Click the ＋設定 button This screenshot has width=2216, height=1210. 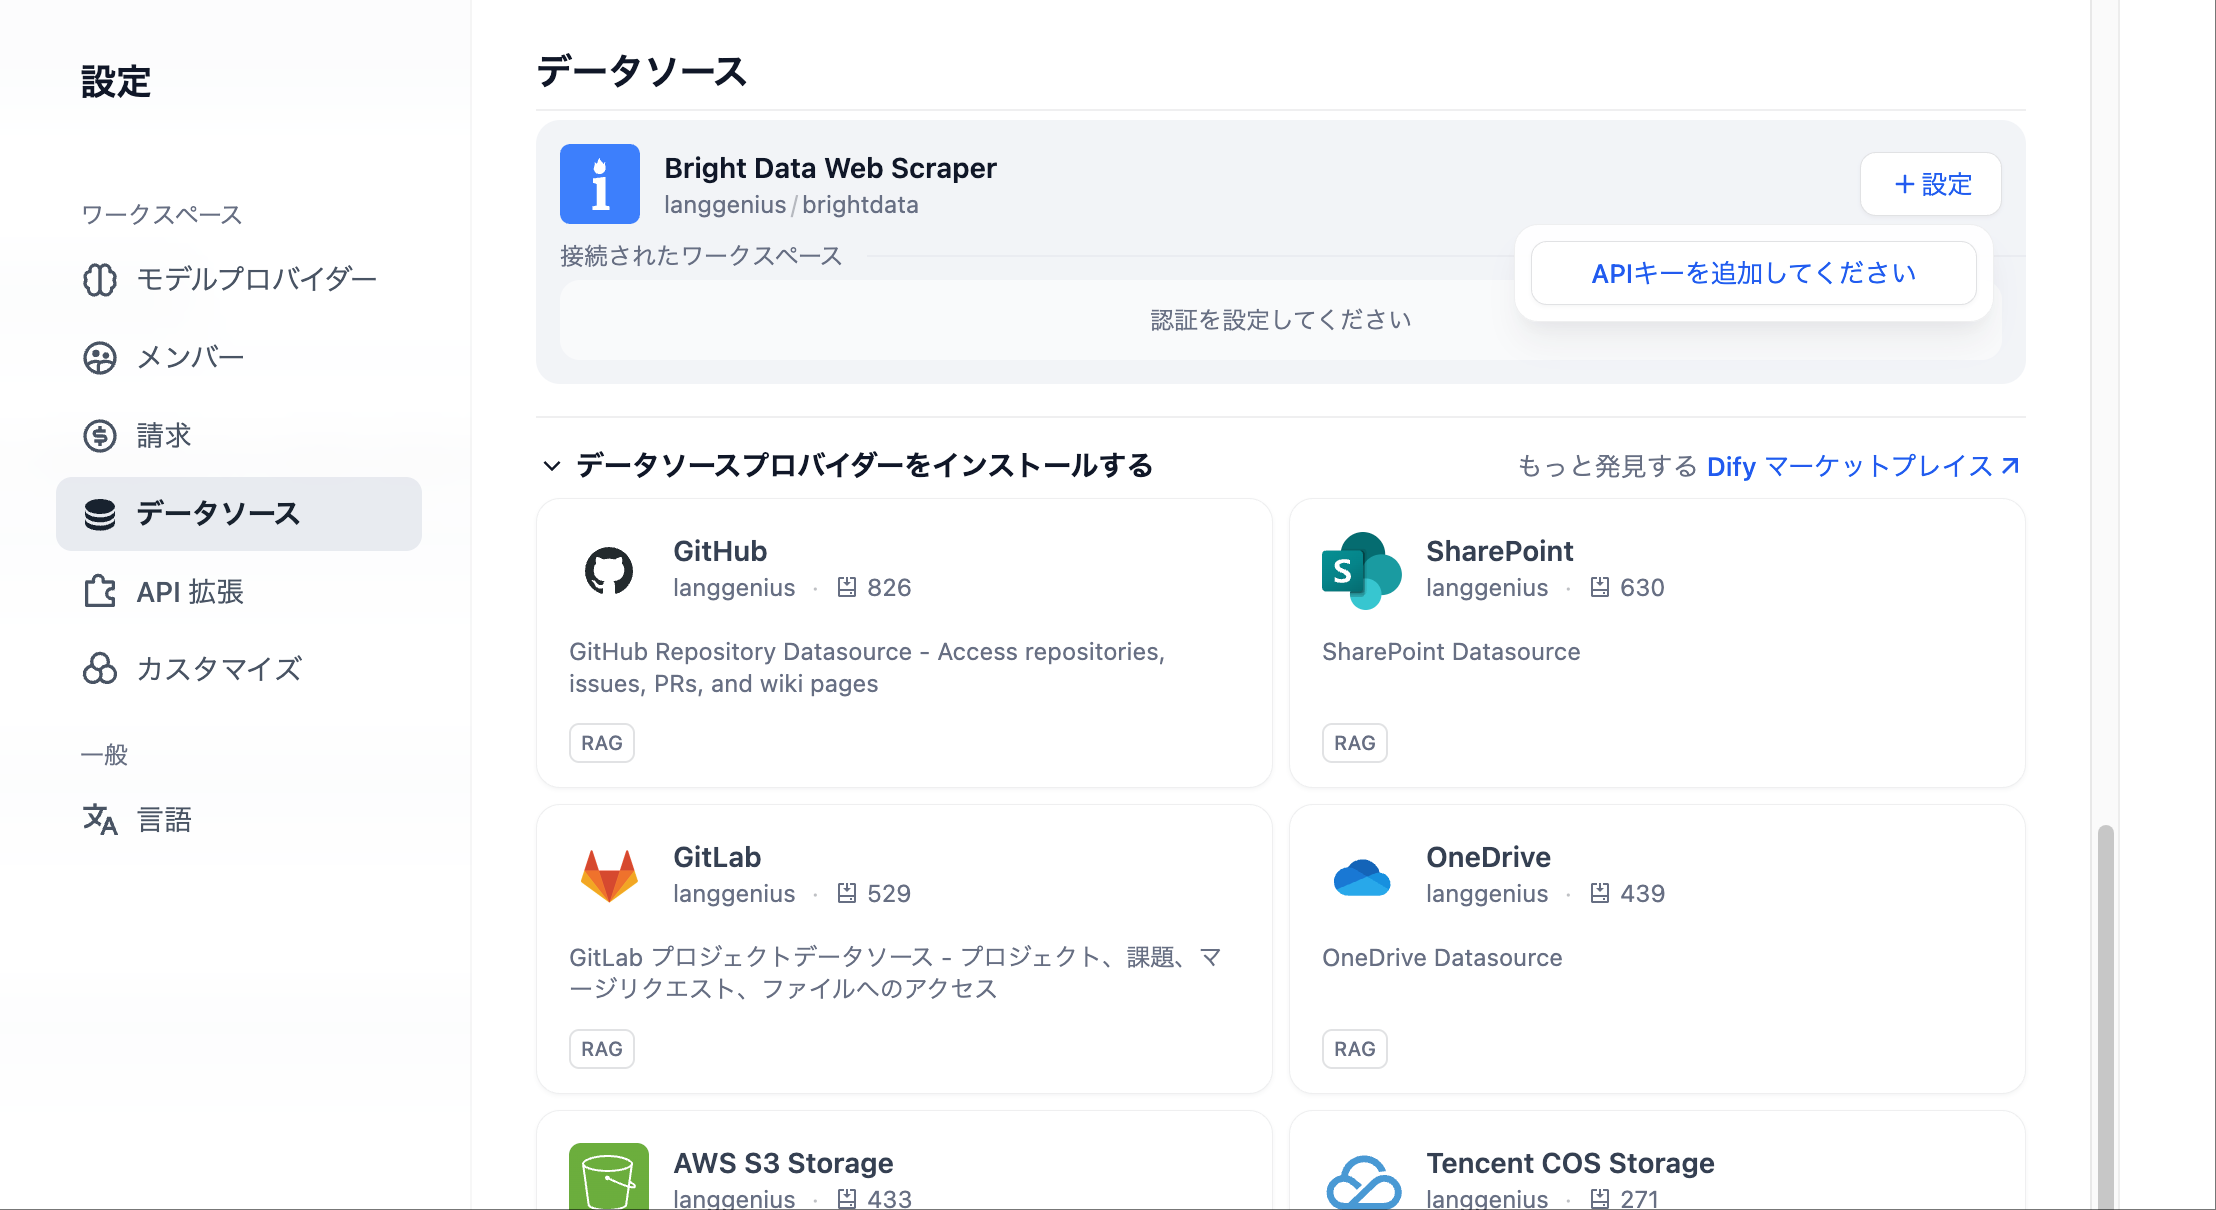pos(1930,184)
